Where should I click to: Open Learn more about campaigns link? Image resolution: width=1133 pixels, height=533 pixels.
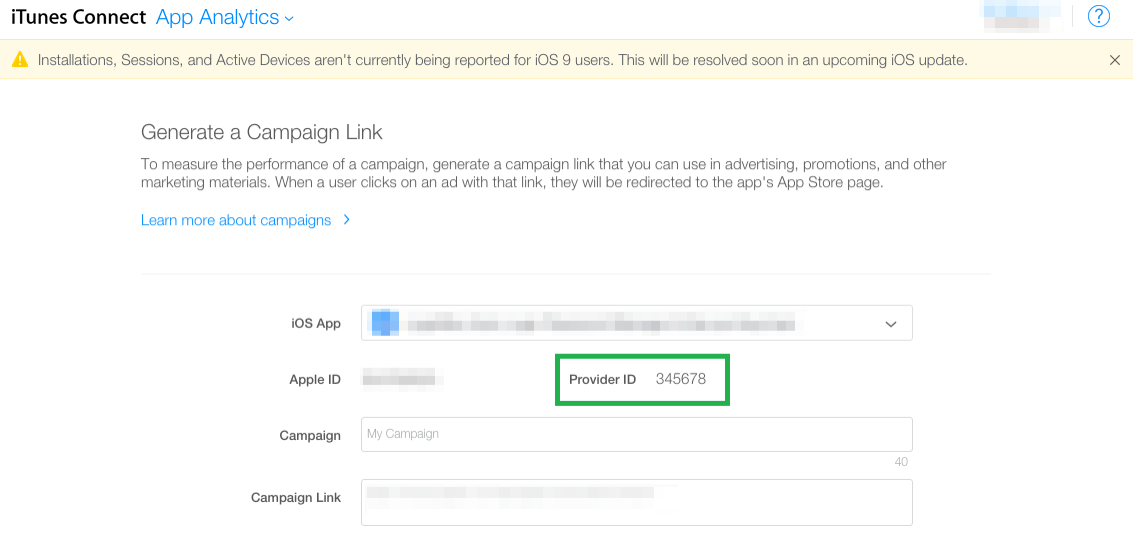click(246, 220)
